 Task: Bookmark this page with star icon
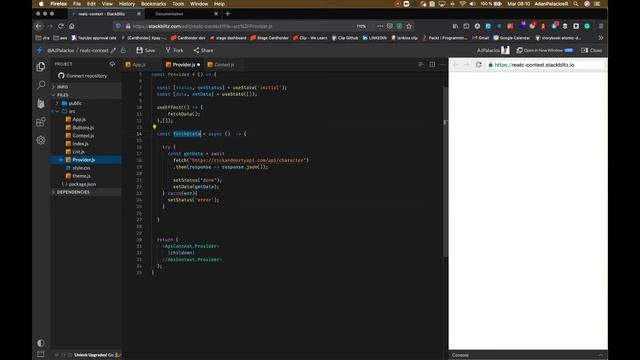[409, 26]
